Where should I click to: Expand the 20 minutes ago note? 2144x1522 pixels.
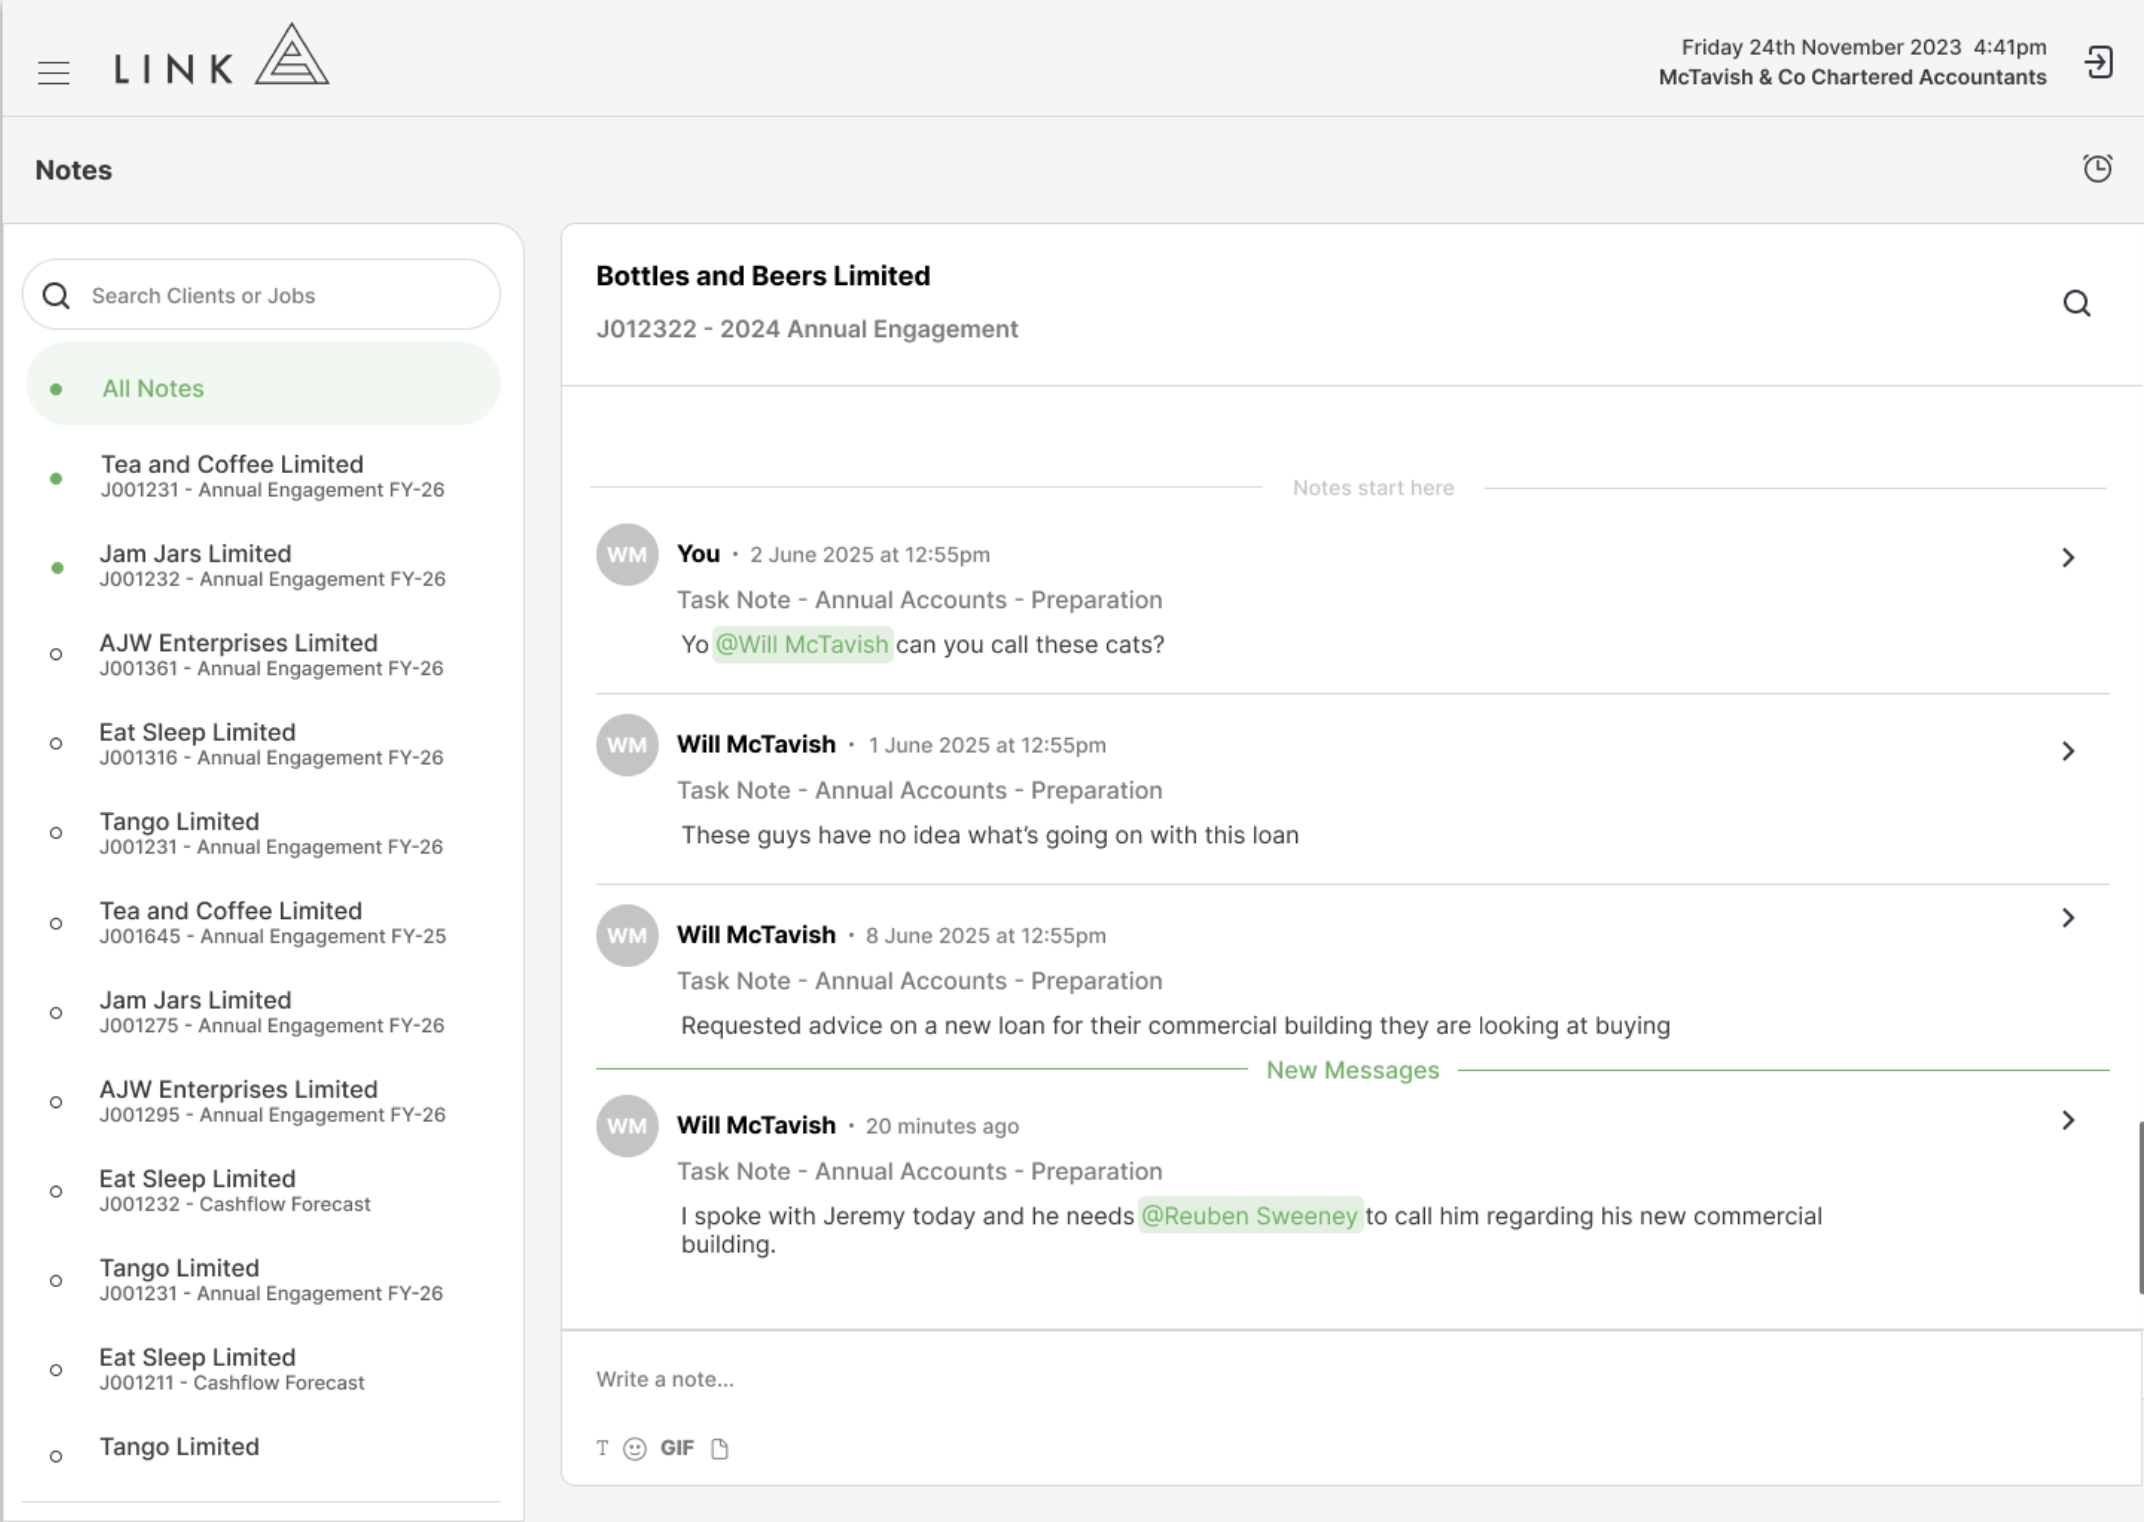[x=2068, y=1120]
